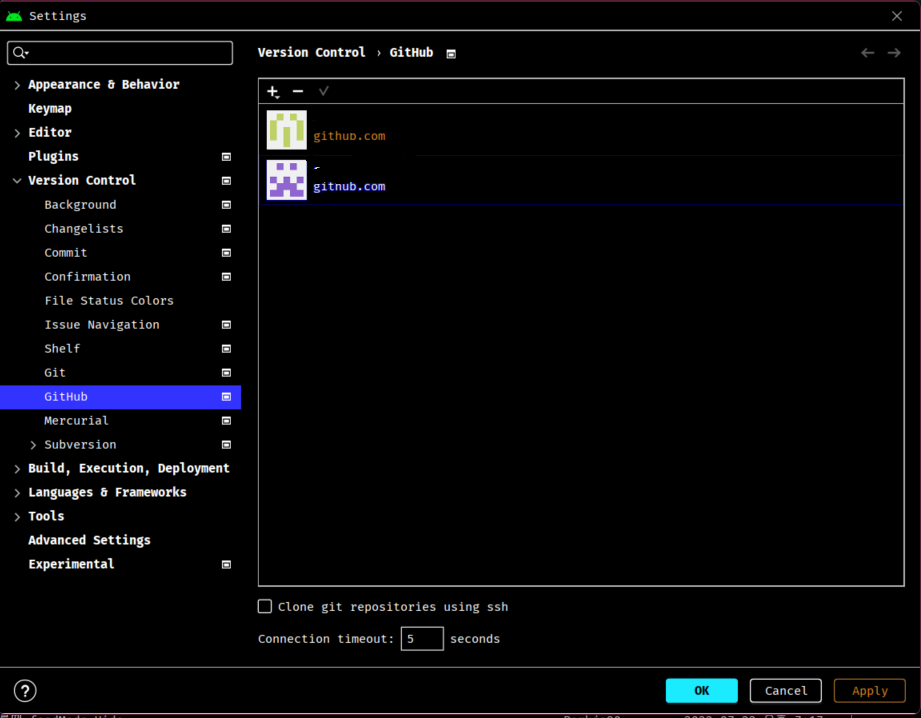
Task: Open Changelists settings page
Action: point(84,229)
